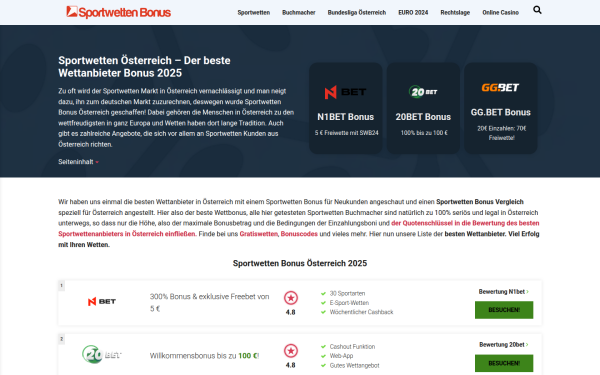
Task: Open the Buchmacher menu item
Action: pyautogui.click(x=299, y=13)
